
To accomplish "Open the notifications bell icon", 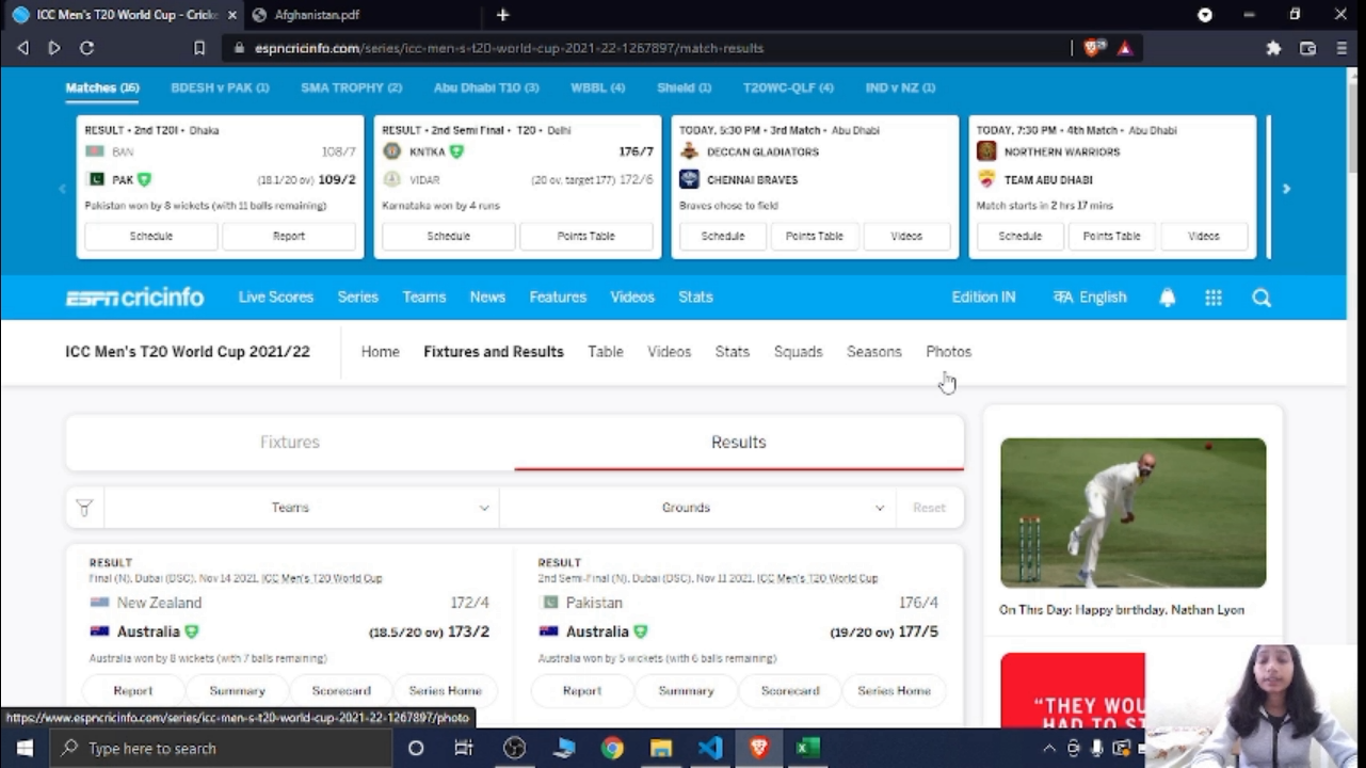I will tap(1167, 297).
